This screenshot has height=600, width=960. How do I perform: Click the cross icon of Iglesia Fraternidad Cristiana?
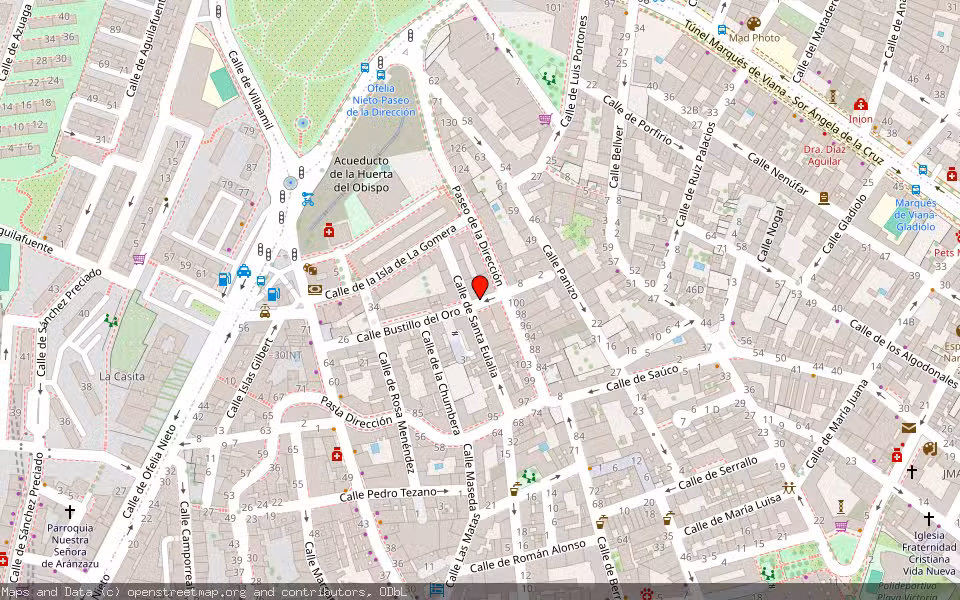click(928, 519)
